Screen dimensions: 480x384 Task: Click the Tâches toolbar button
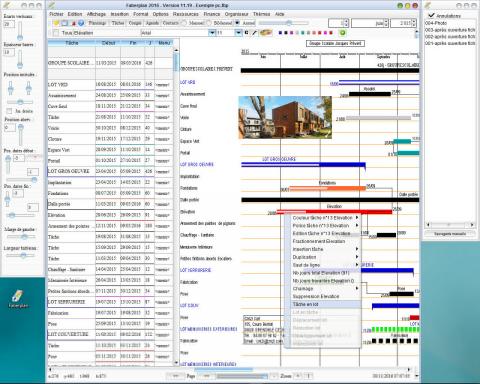click(x=118, y=23)
